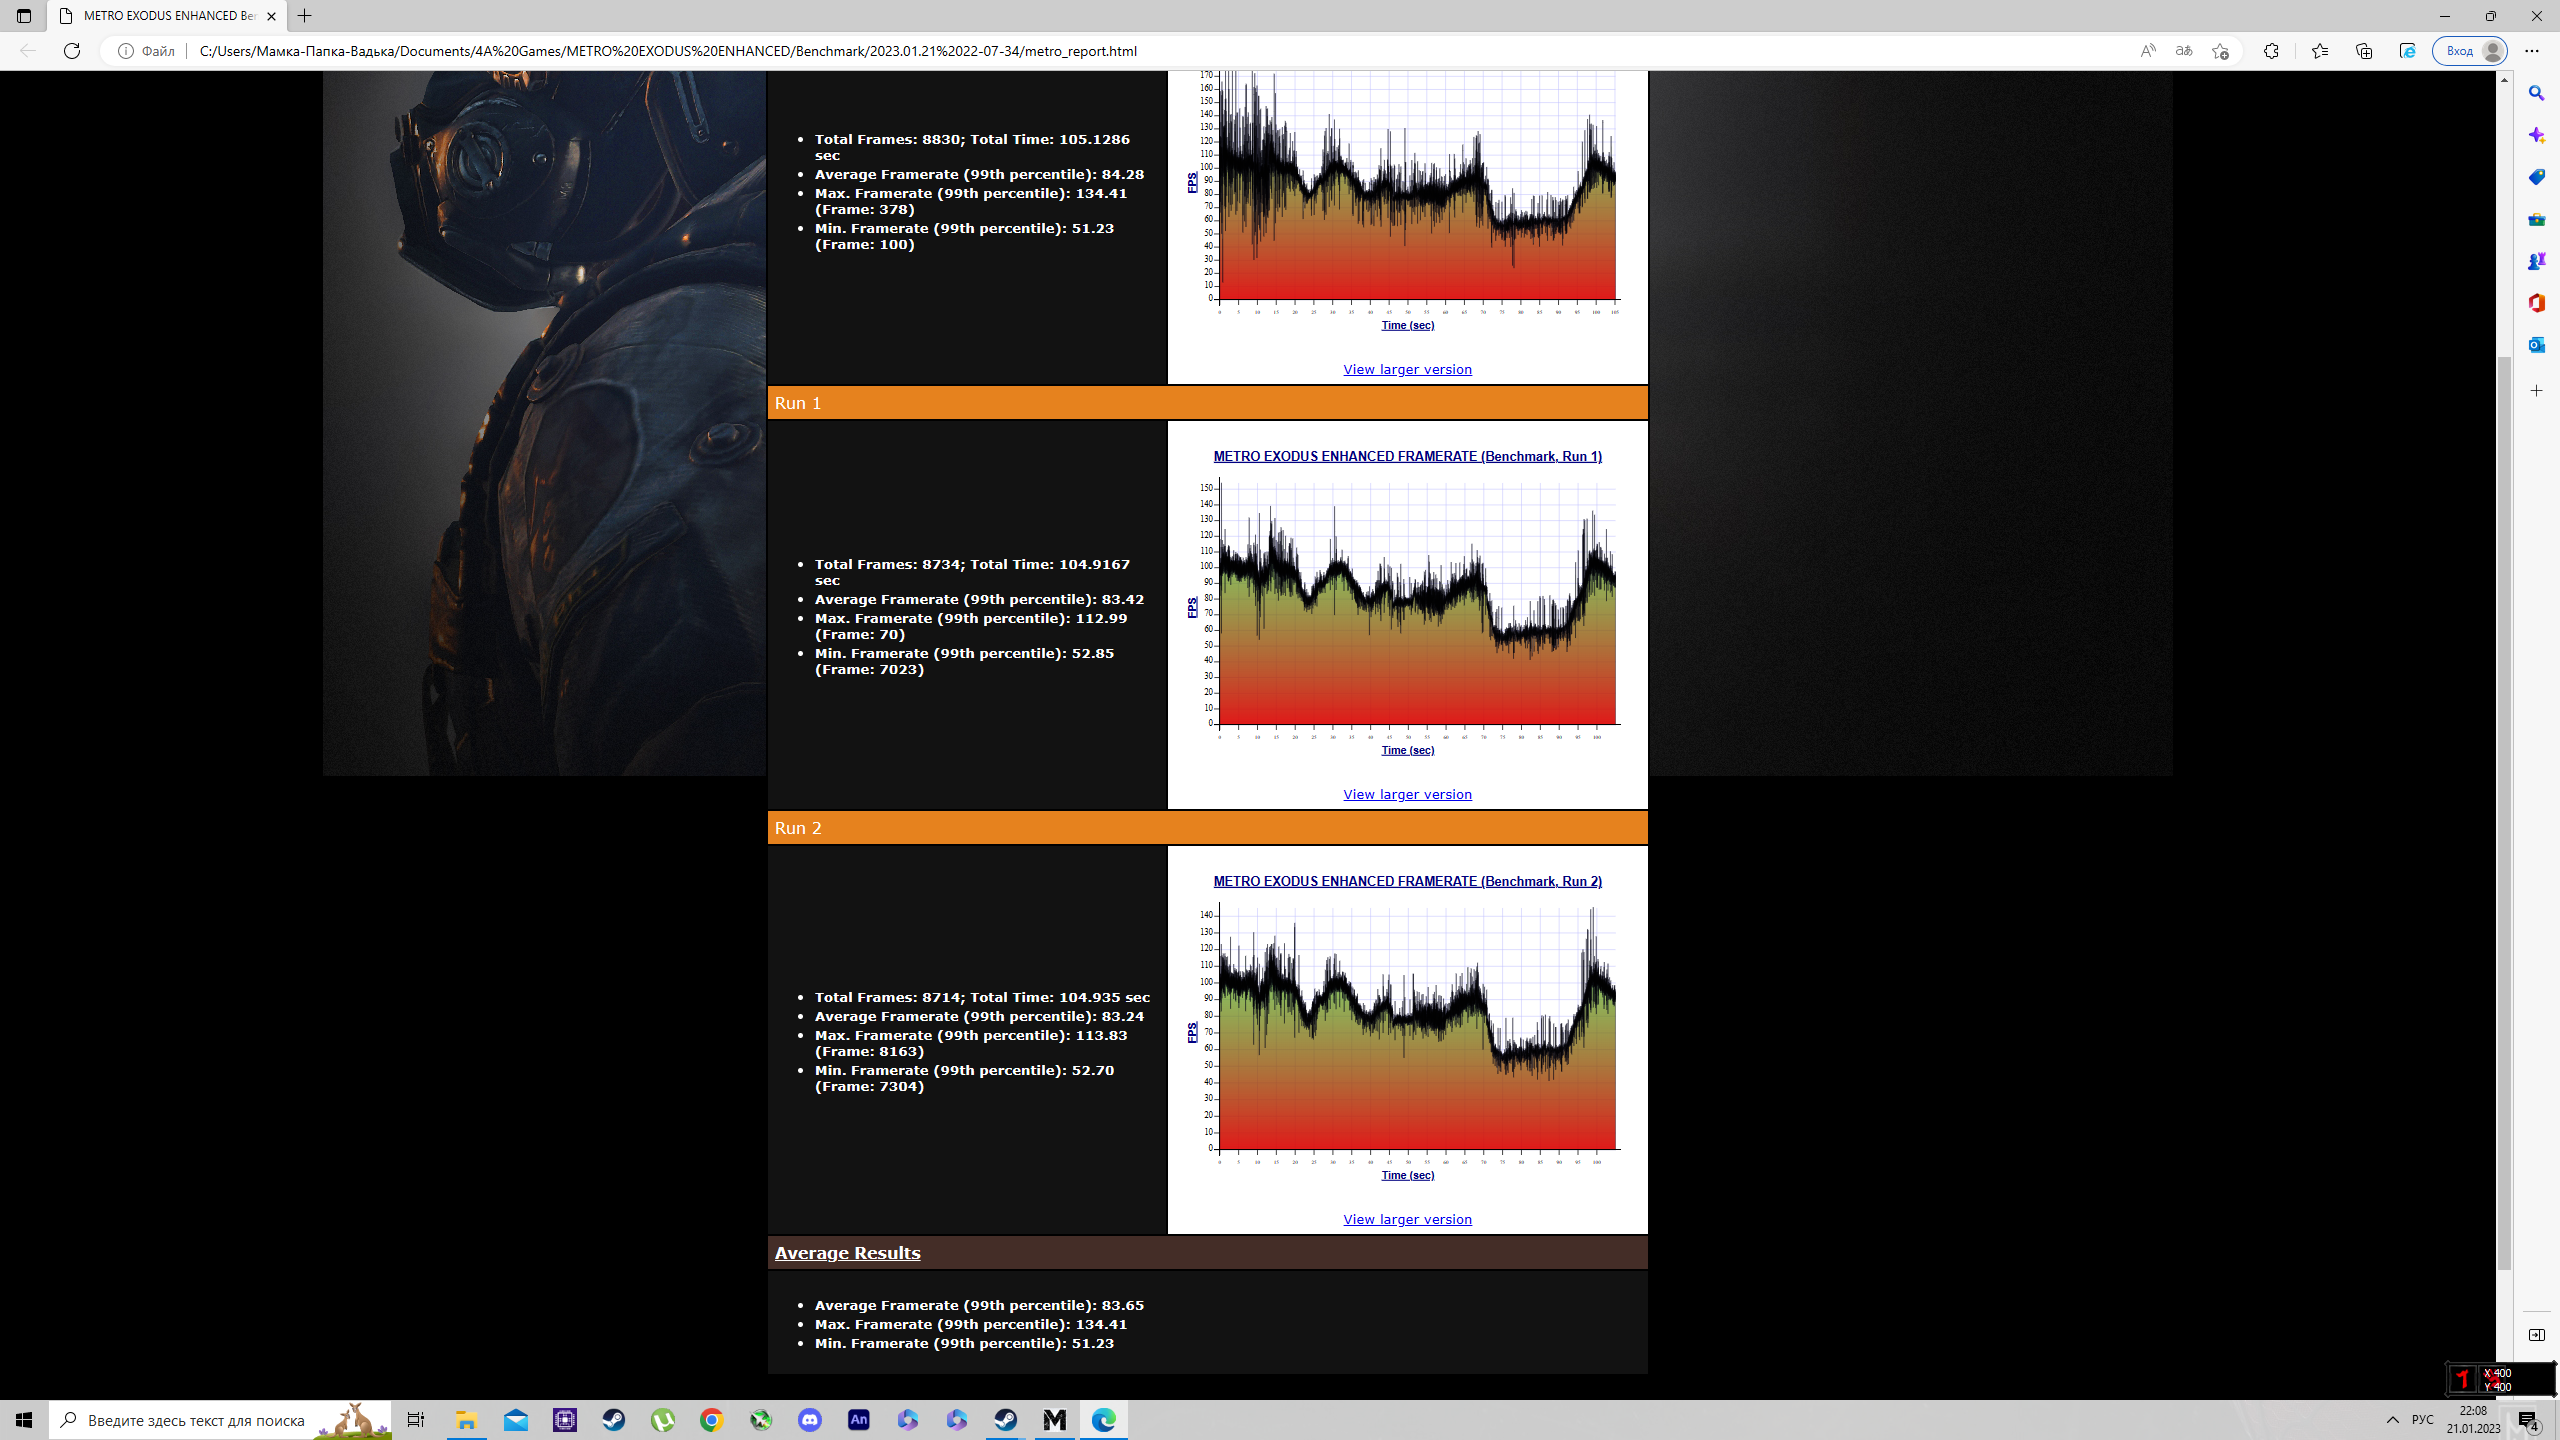Open the Favorites star list icon
Image resolution: width=2560 pixels, height=1440 pixels.
[x=2320, y=51]
